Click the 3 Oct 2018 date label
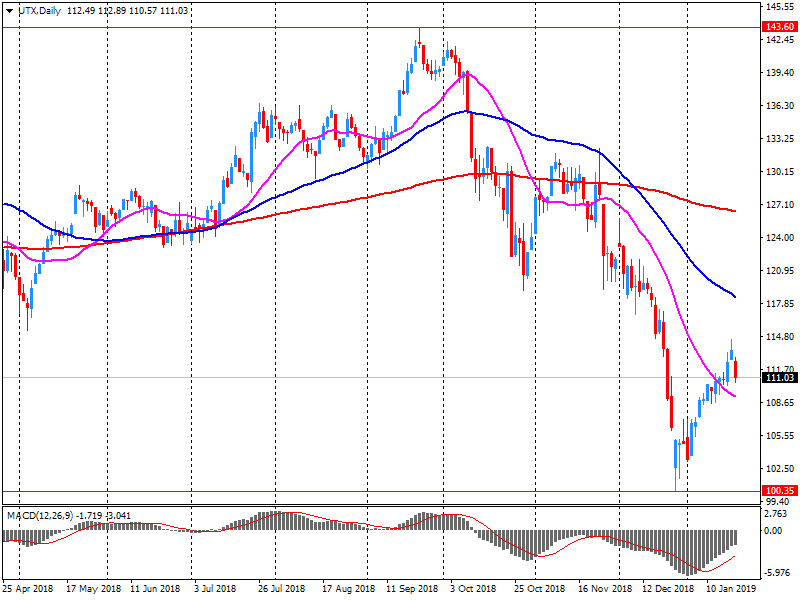Viewport: 800px width, 600px height. (473, 589)
